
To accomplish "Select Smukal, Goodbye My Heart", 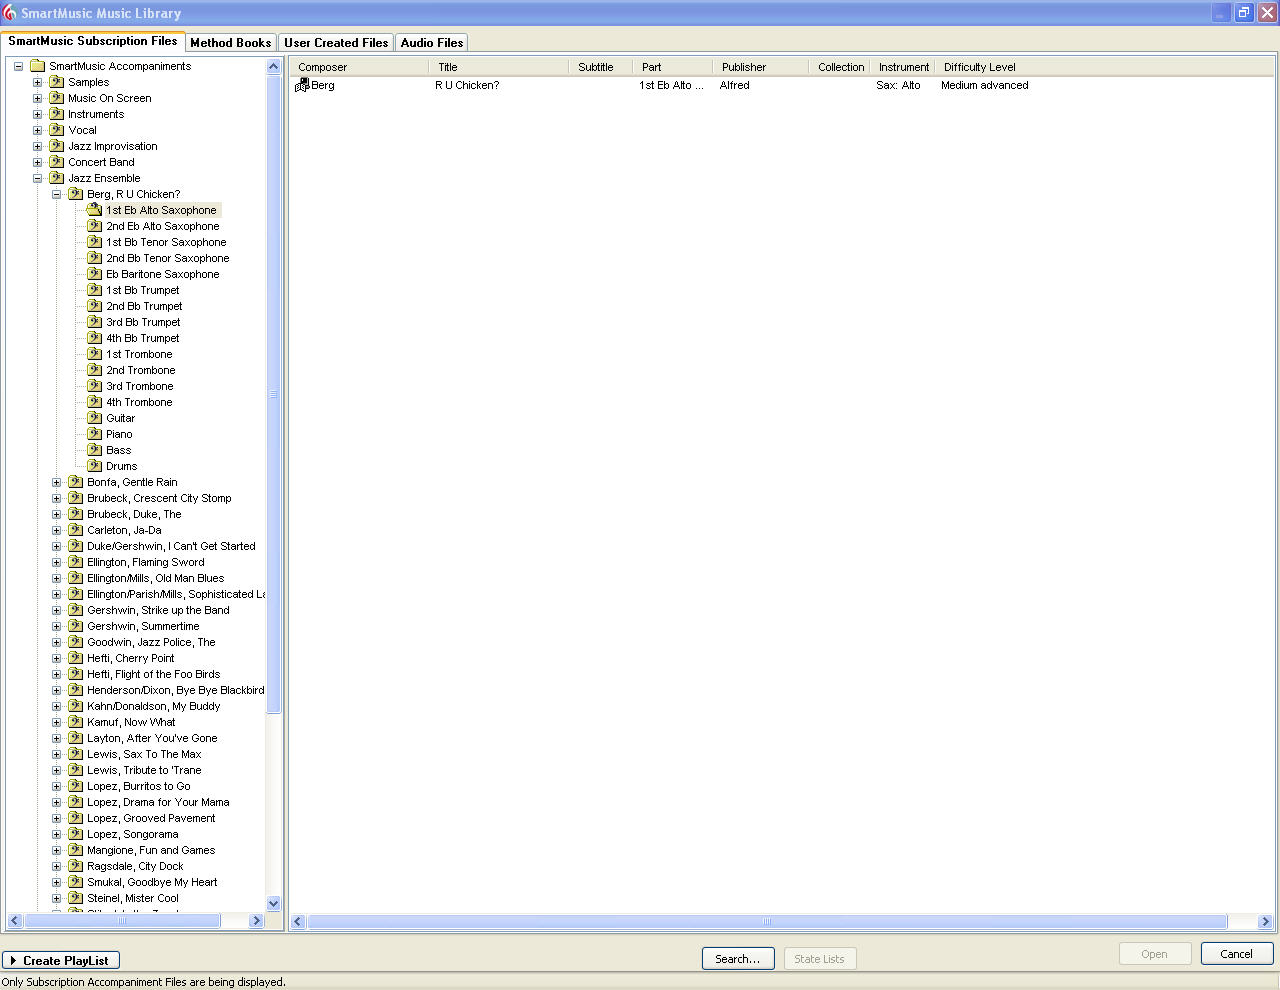I will coord(152,882).
